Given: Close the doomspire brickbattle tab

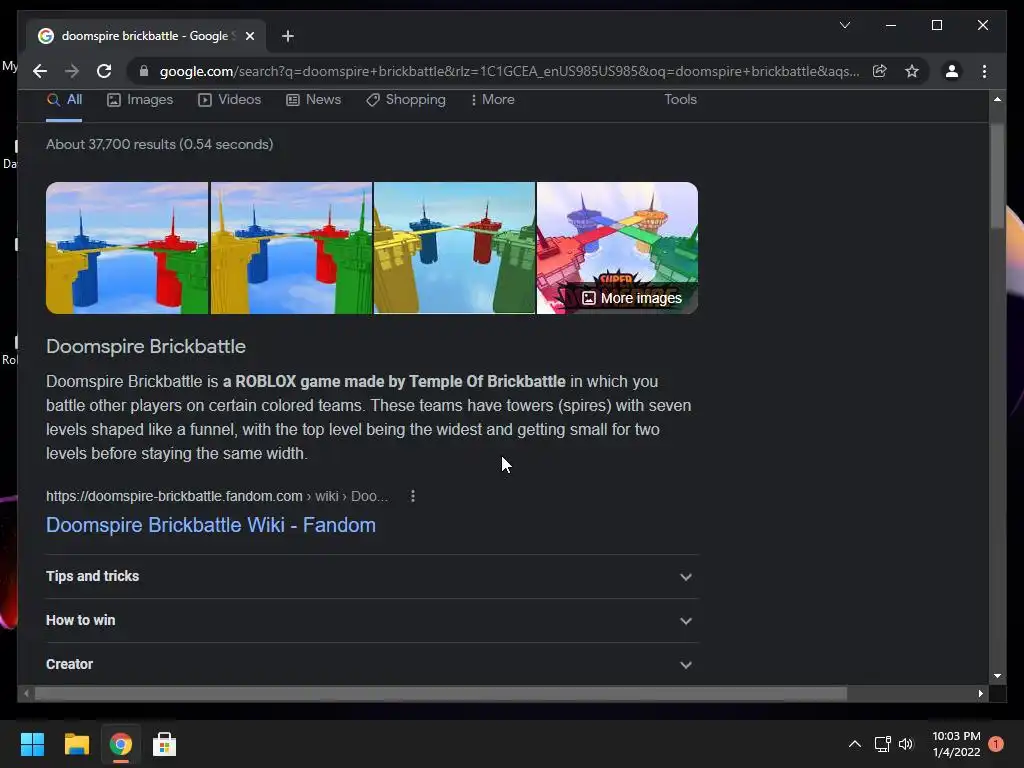Looking at the screenshot, I should [x=249, y=36].
